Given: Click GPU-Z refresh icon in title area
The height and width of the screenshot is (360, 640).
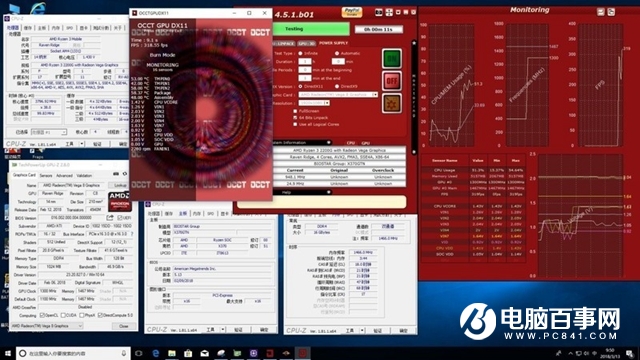Looking at the screenshot, I should tap(124, 174).
